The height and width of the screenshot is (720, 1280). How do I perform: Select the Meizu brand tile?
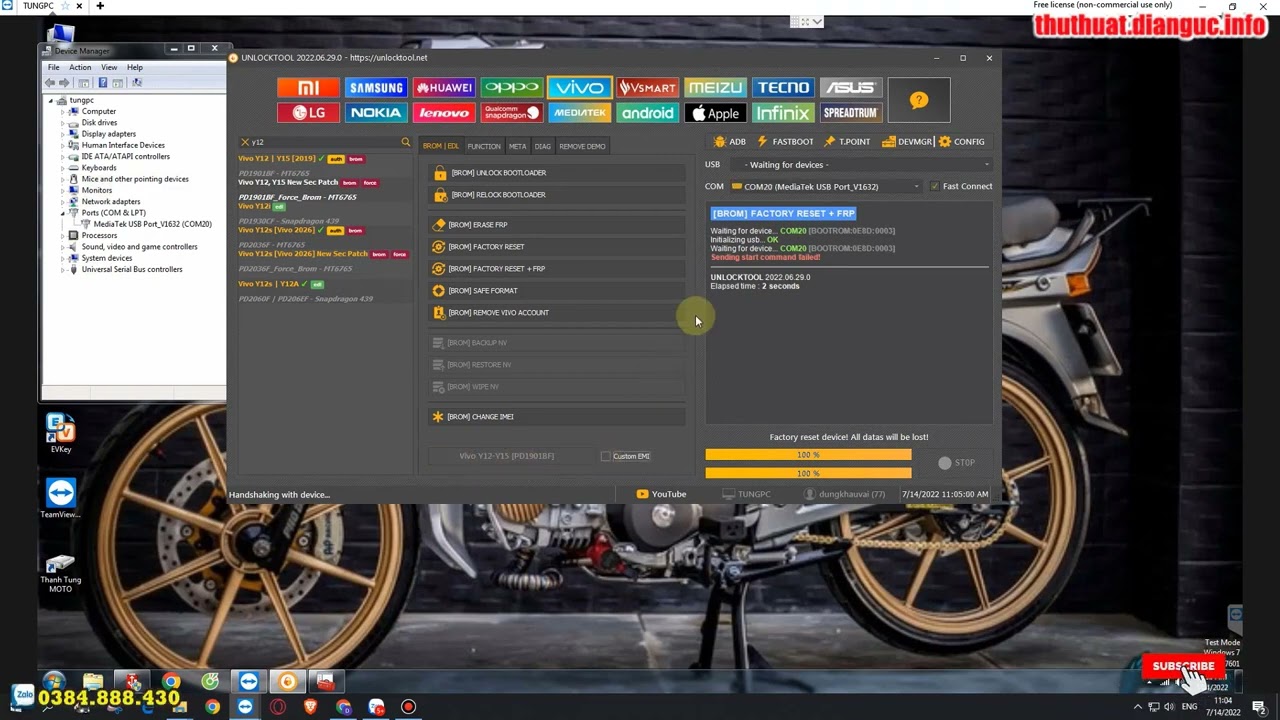pyautogui.click(x=715, y=88)
